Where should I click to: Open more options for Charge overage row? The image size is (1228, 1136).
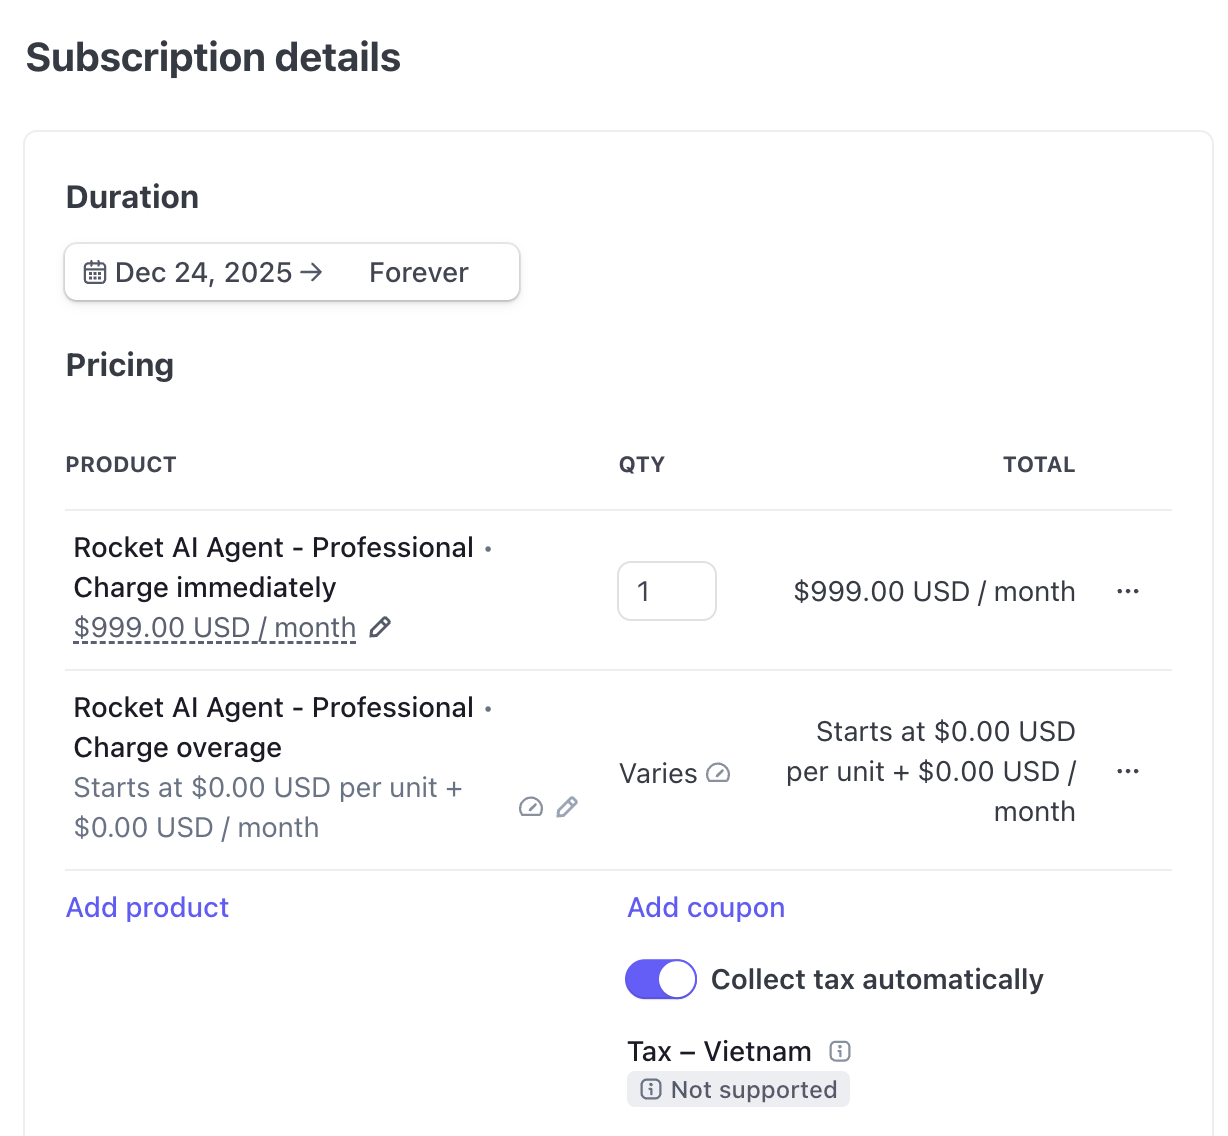pyautogui.click(x=1128, y=771)
